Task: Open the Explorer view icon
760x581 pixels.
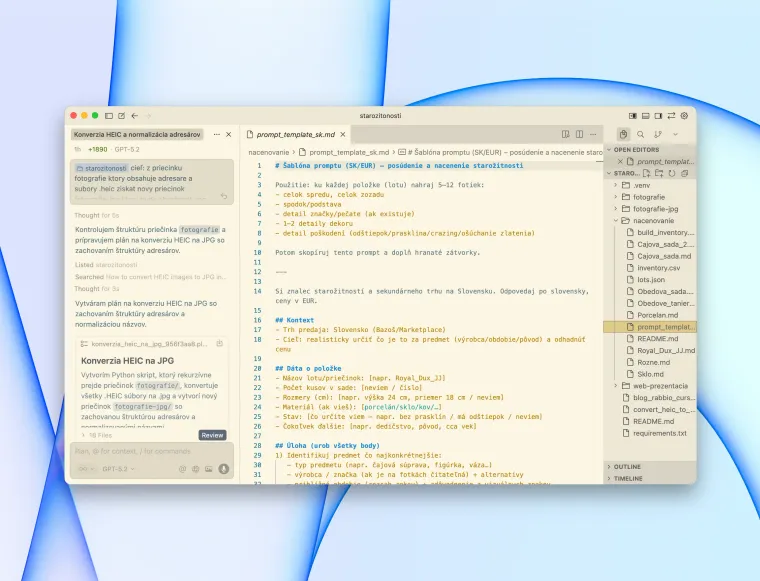Action: [623, 134]
